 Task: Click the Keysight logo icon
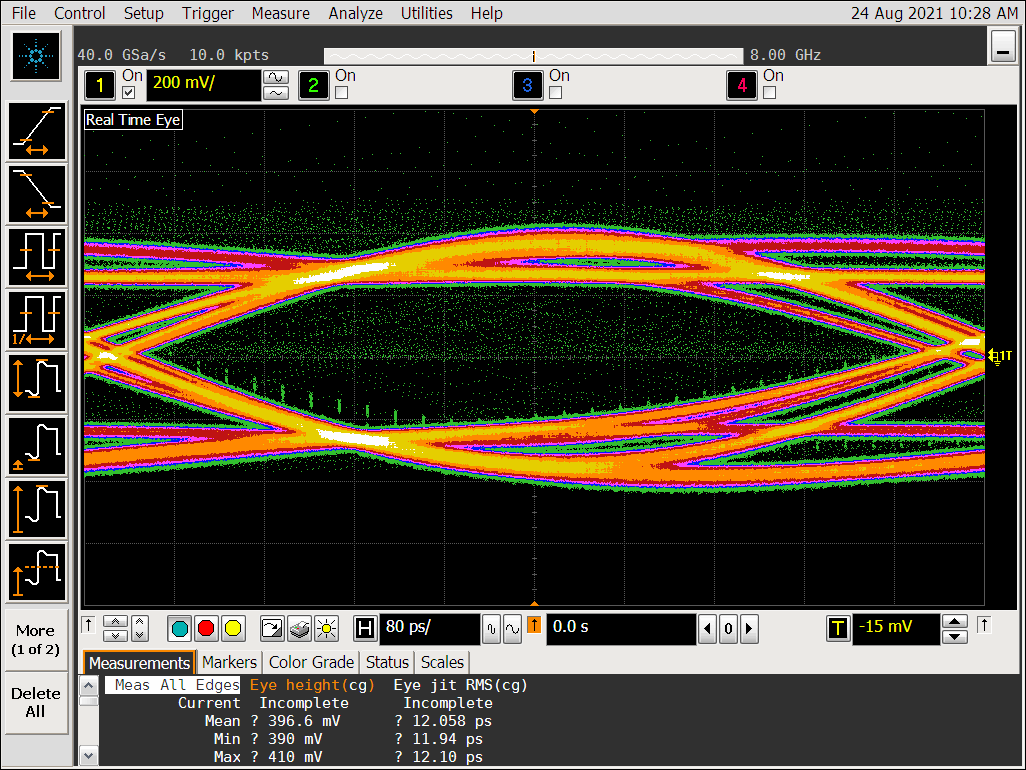(x=37, y=56)
